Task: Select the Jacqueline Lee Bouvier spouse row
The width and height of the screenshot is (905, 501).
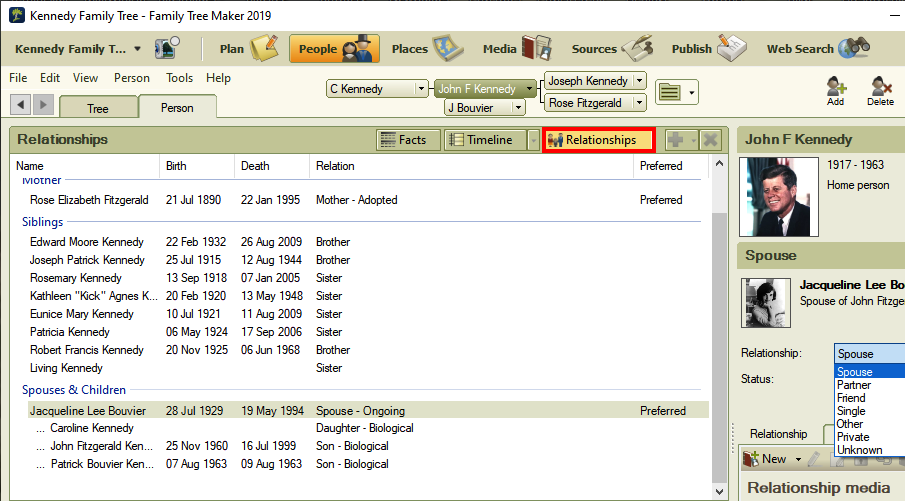Action: click(x=368, y=410)
